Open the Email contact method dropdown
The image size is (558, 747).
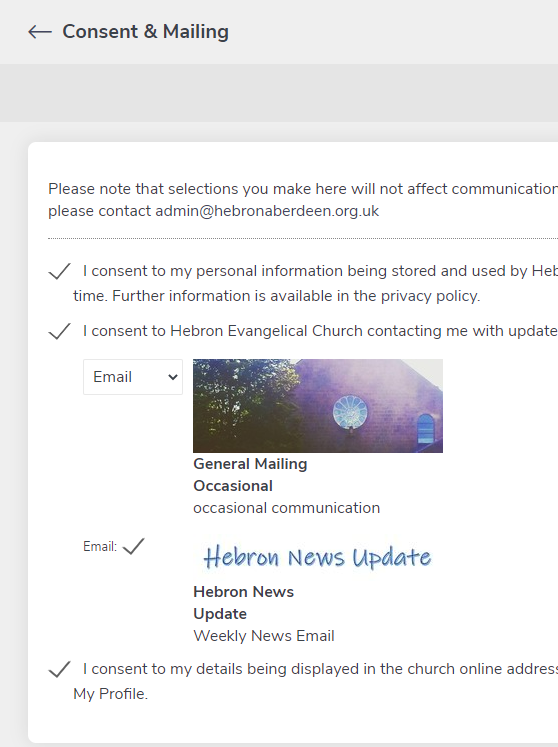pos(133,377)
